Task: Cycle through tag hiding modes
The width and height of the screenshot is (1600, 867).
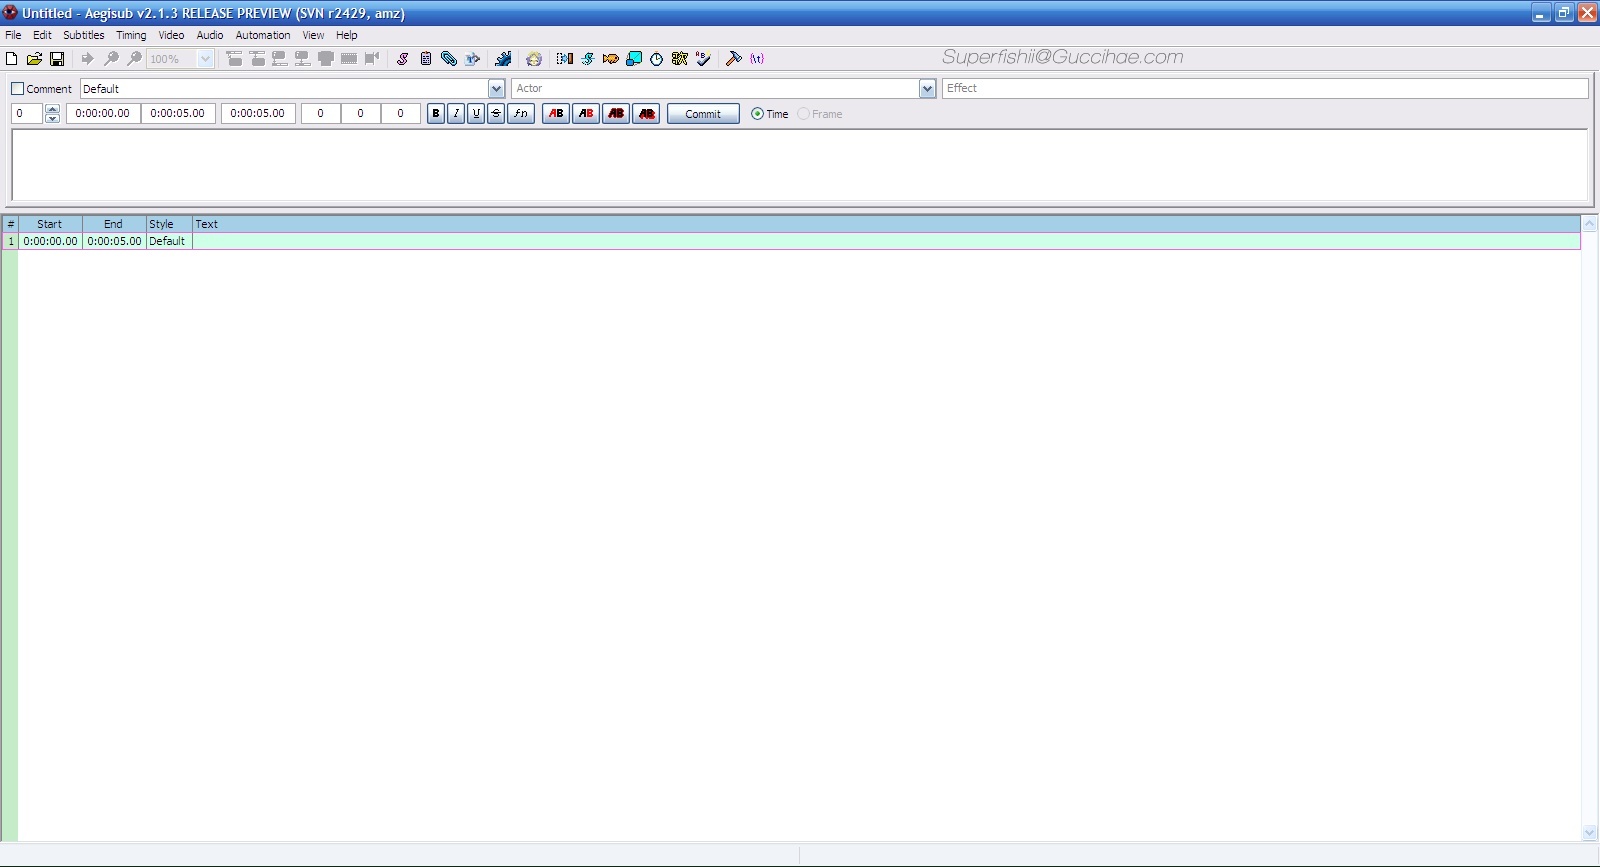Action: [757, 59]
